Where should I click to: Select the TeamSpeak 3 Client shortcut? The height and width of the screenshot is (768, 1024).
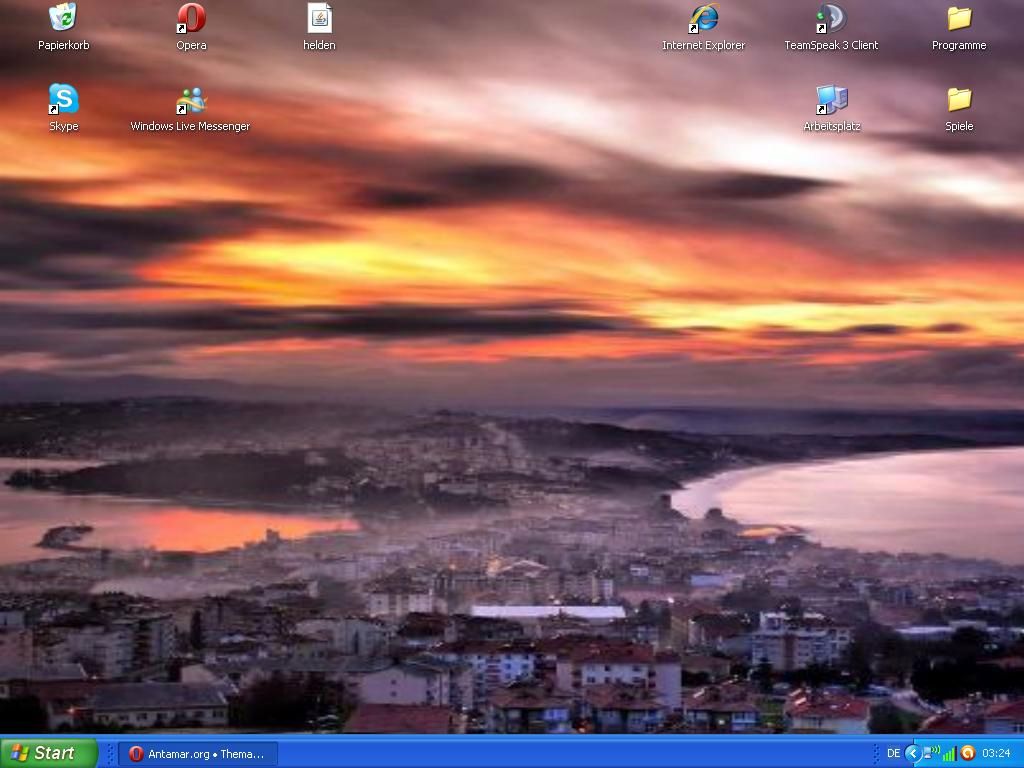coord(830,19)
